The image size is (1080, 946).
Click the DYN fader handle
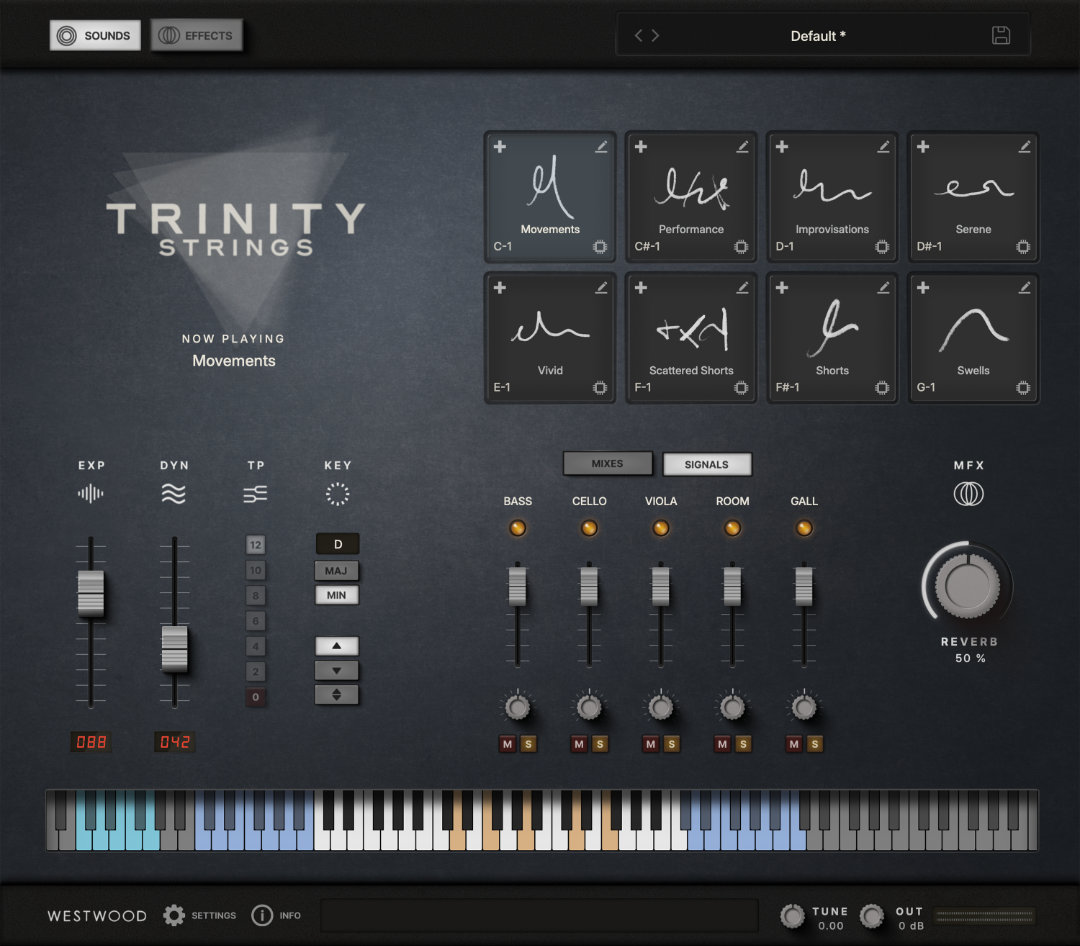[x=174, y=648]
